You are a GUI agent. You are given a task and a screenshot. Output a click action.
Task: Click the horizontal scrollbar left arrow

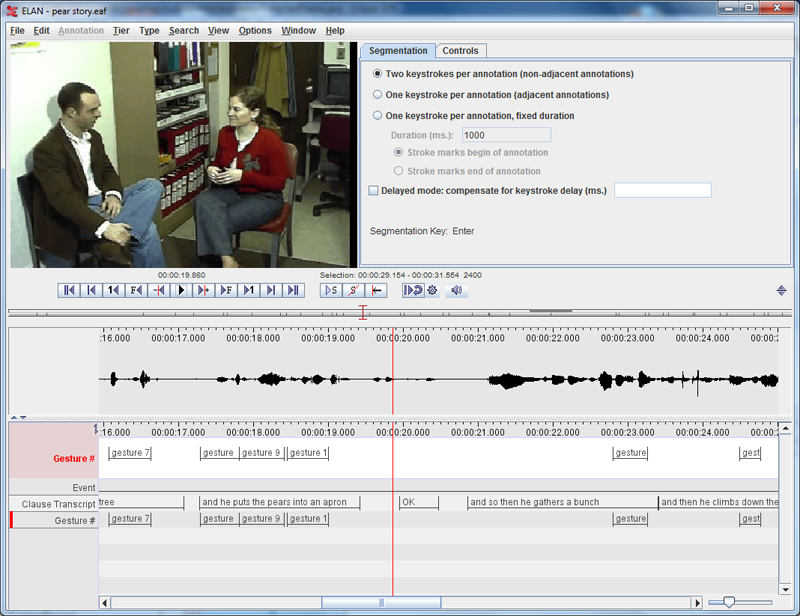[105, 603]
